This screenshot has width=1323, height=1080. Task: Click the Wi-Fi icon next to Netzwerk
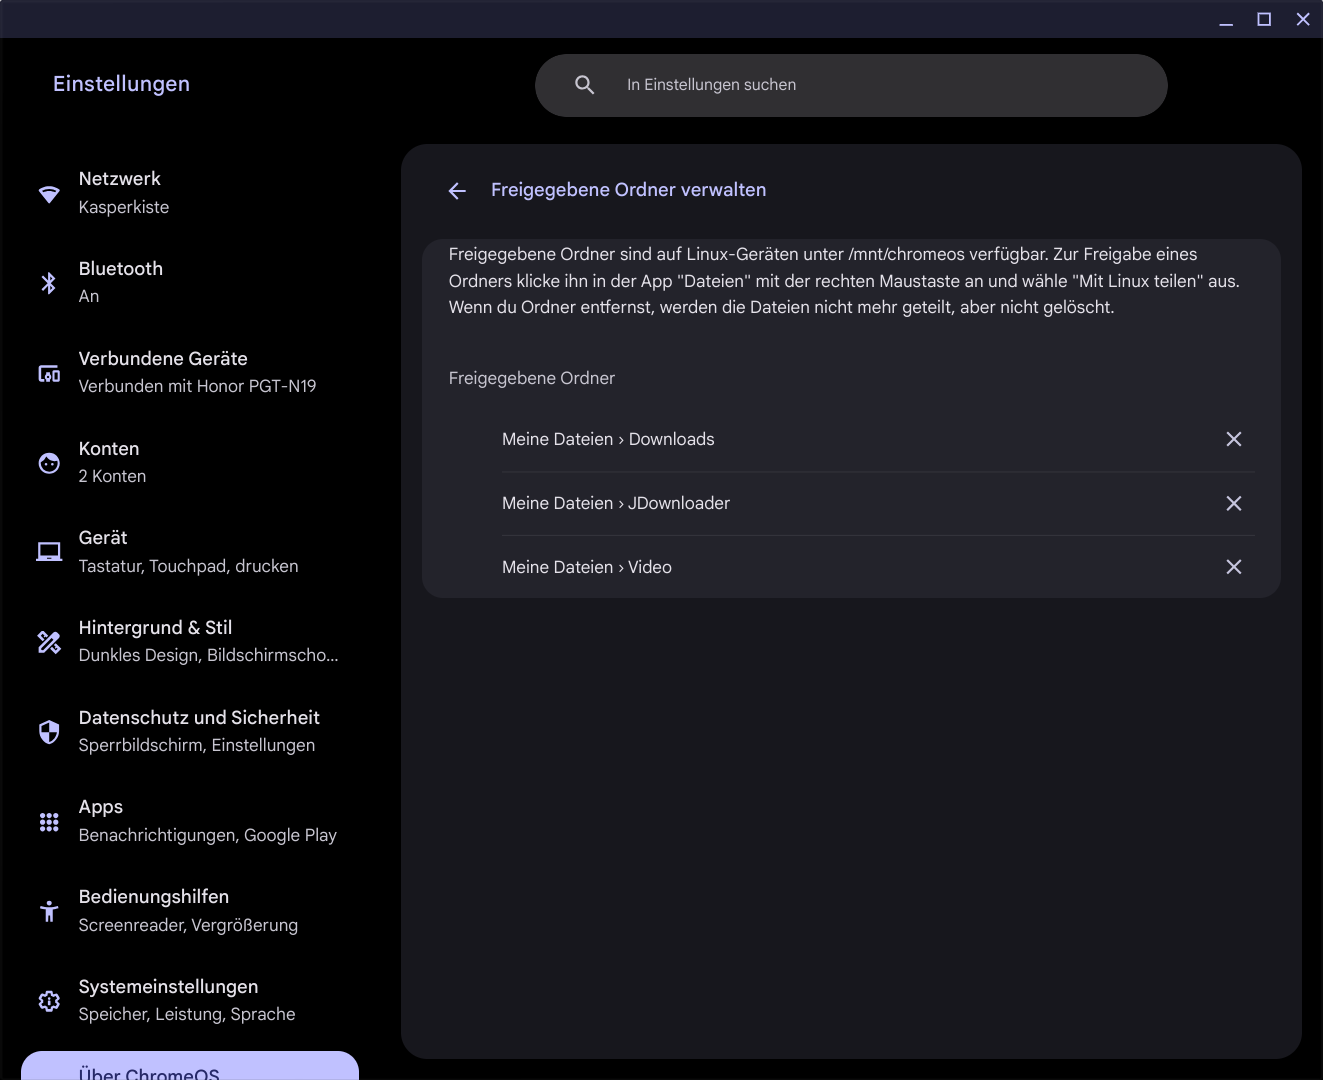49,194
